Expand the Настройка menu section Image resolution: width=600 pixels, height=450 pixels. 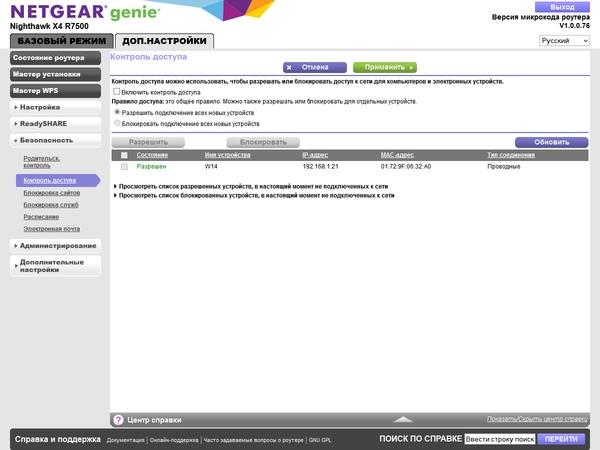(x=55, y=107)
